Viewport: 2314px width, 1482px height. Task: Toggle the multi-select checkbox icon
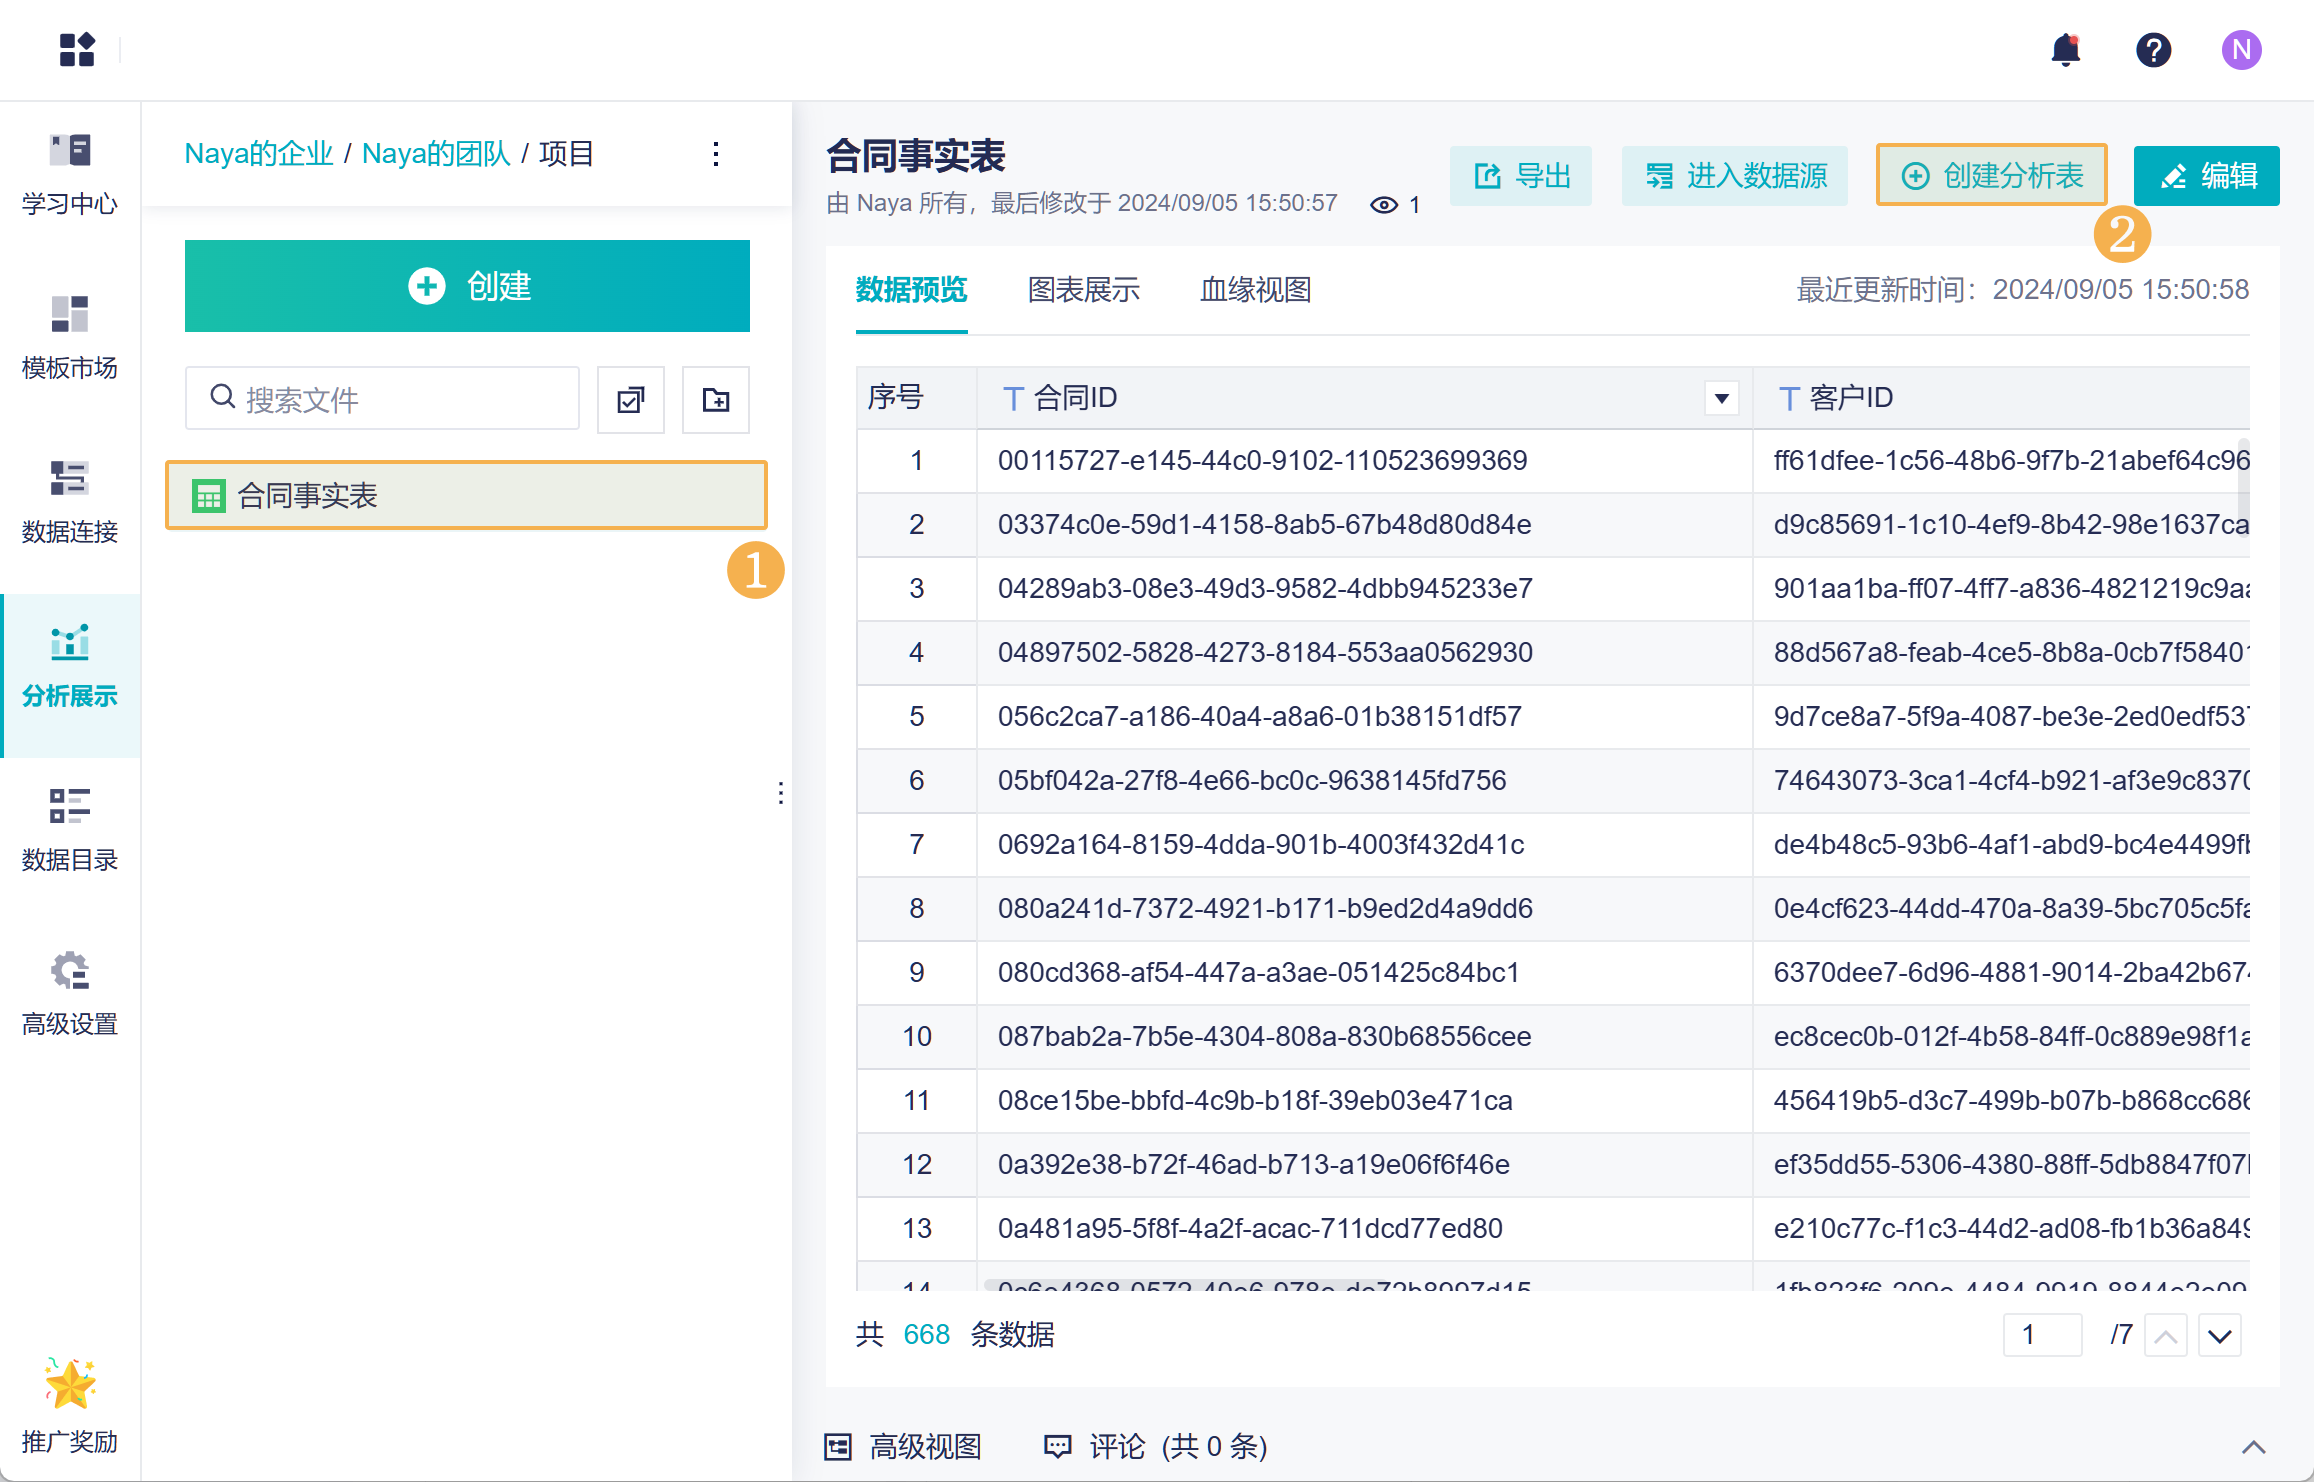pos(630,400)
